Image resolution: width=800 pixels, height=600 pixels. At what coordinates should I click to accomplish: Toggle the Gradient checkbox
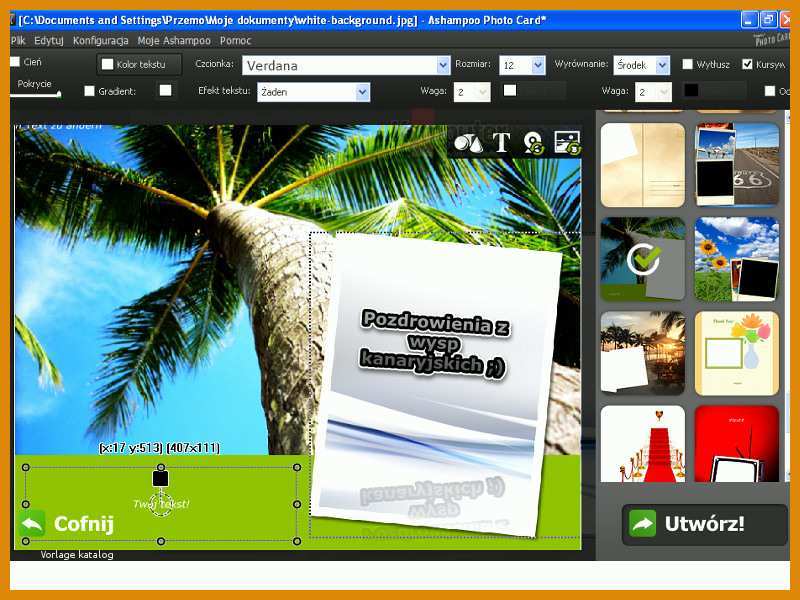pyautogui.click(x=89, y=91)
